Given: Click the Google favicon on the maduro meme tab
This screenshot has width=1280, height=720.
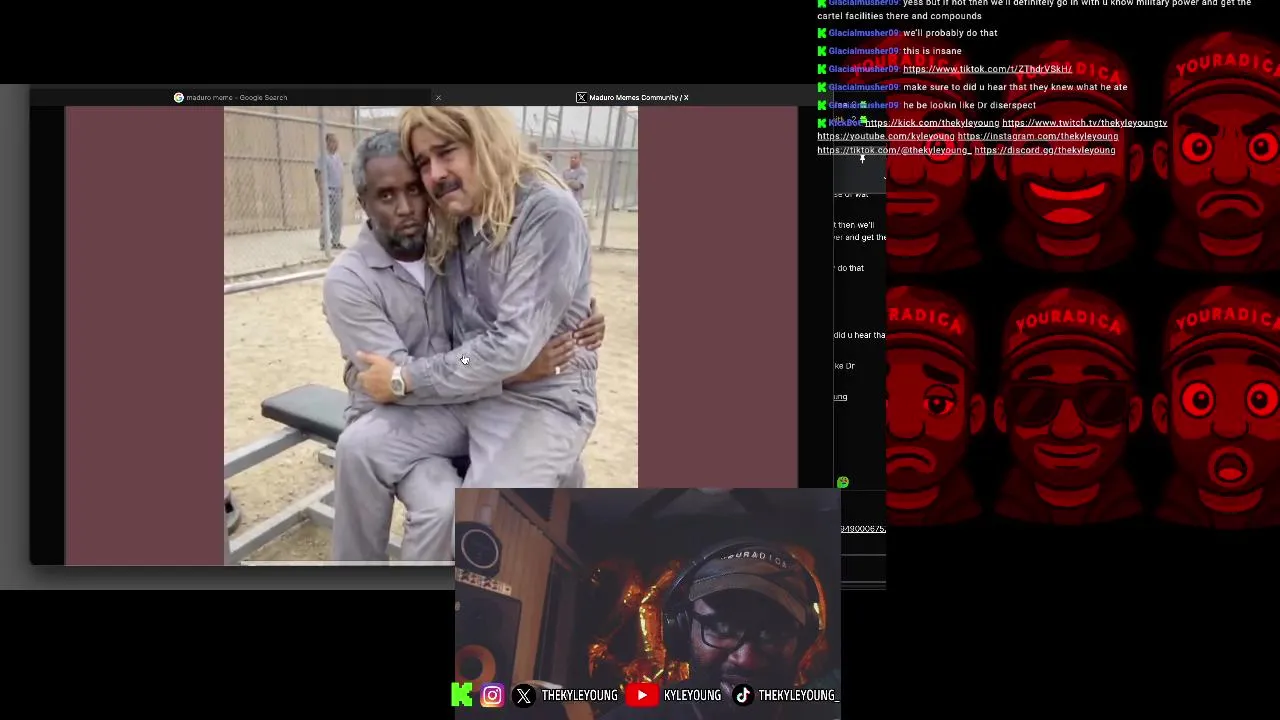Looking at the screenshot, I should click(179, 97).
